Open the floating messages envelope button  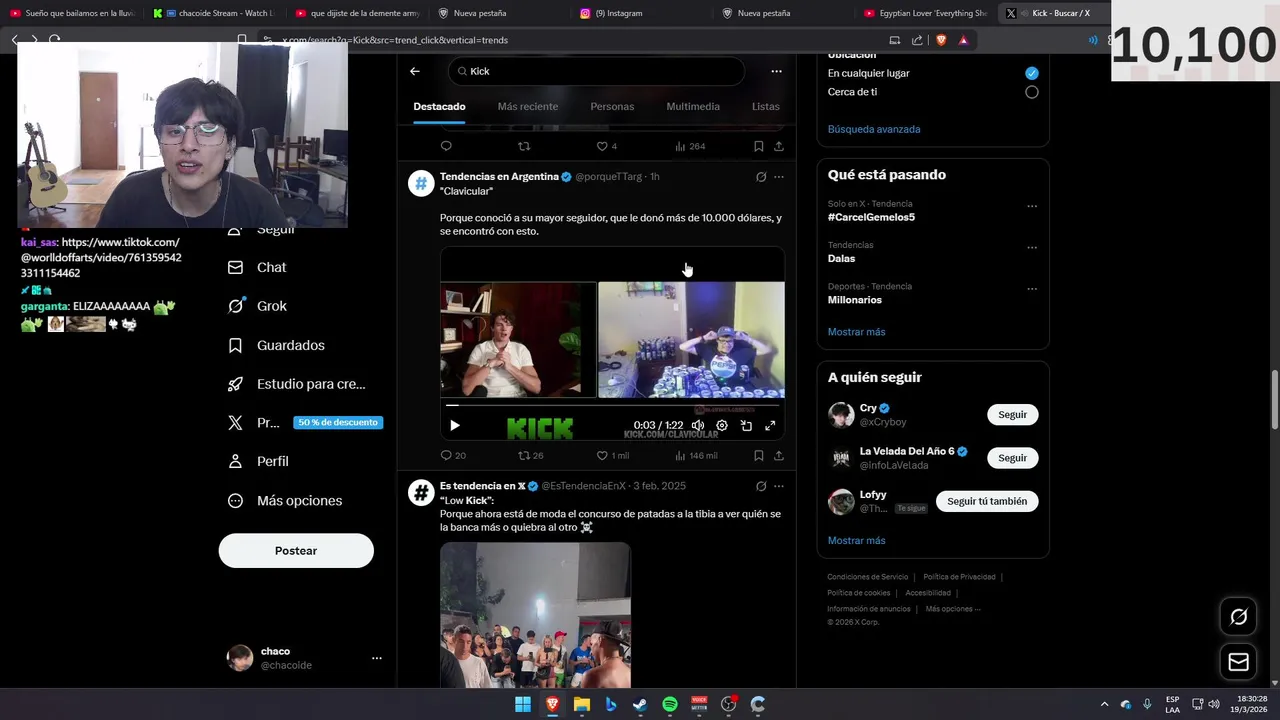(1239, 662)
